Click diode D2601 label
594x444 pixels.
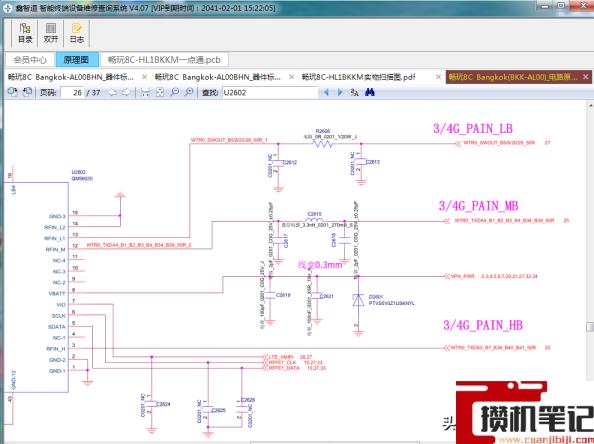(376, 297)
